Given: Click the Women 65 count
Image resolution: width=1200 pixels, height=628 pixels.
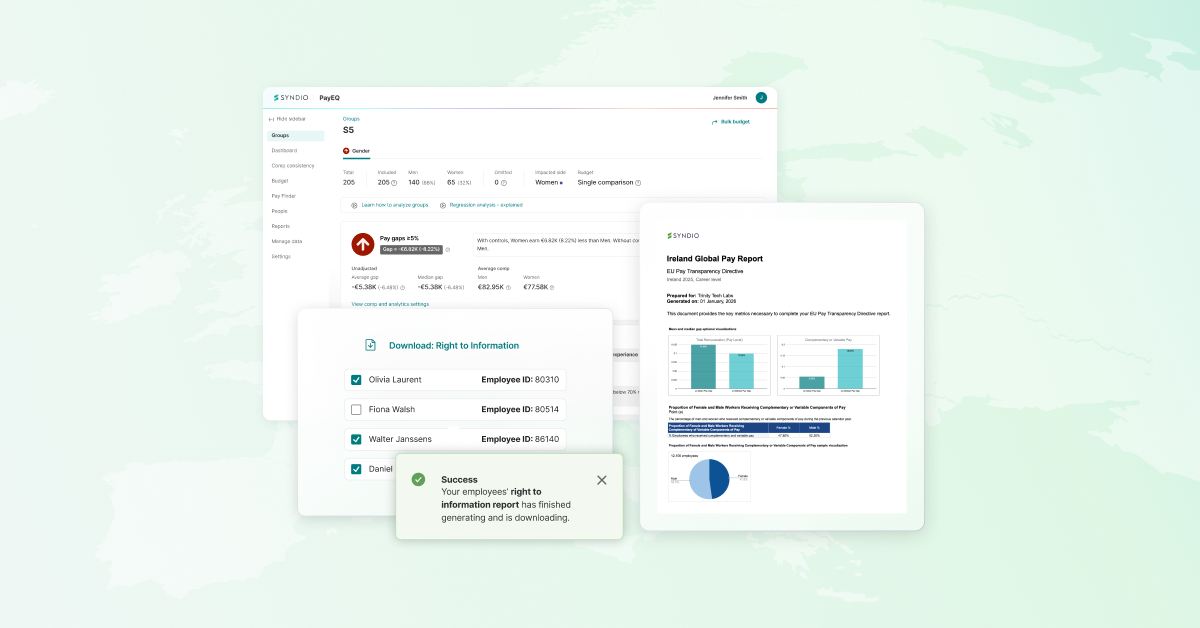Looking at the screenshot, I should pyautogui.click(x=451, y=183).
